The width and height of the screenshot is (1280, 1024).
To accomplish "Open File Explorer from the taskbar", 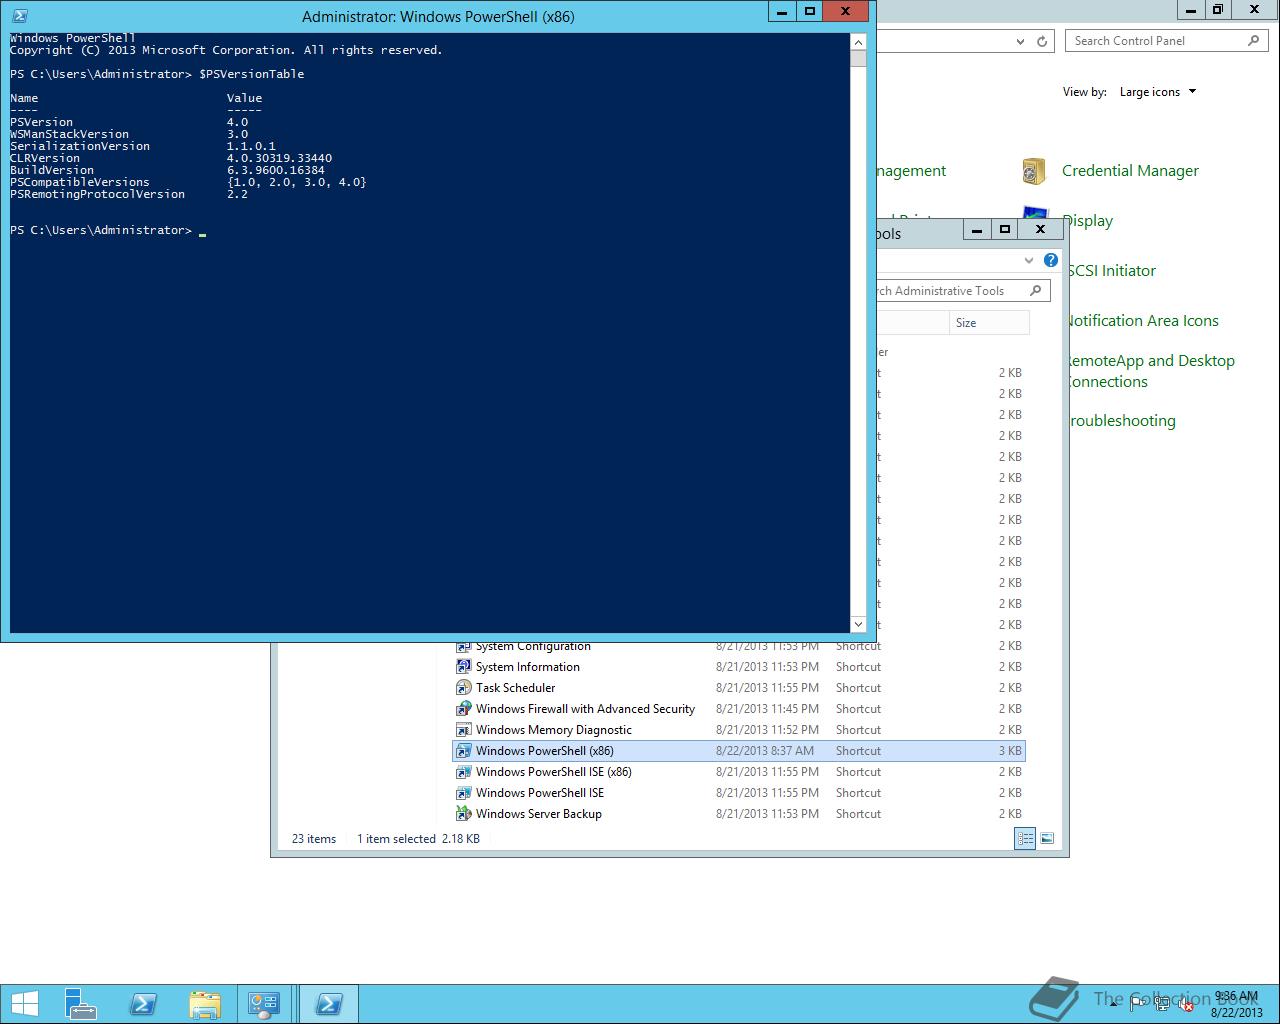I will click(x=206, y=1003).
